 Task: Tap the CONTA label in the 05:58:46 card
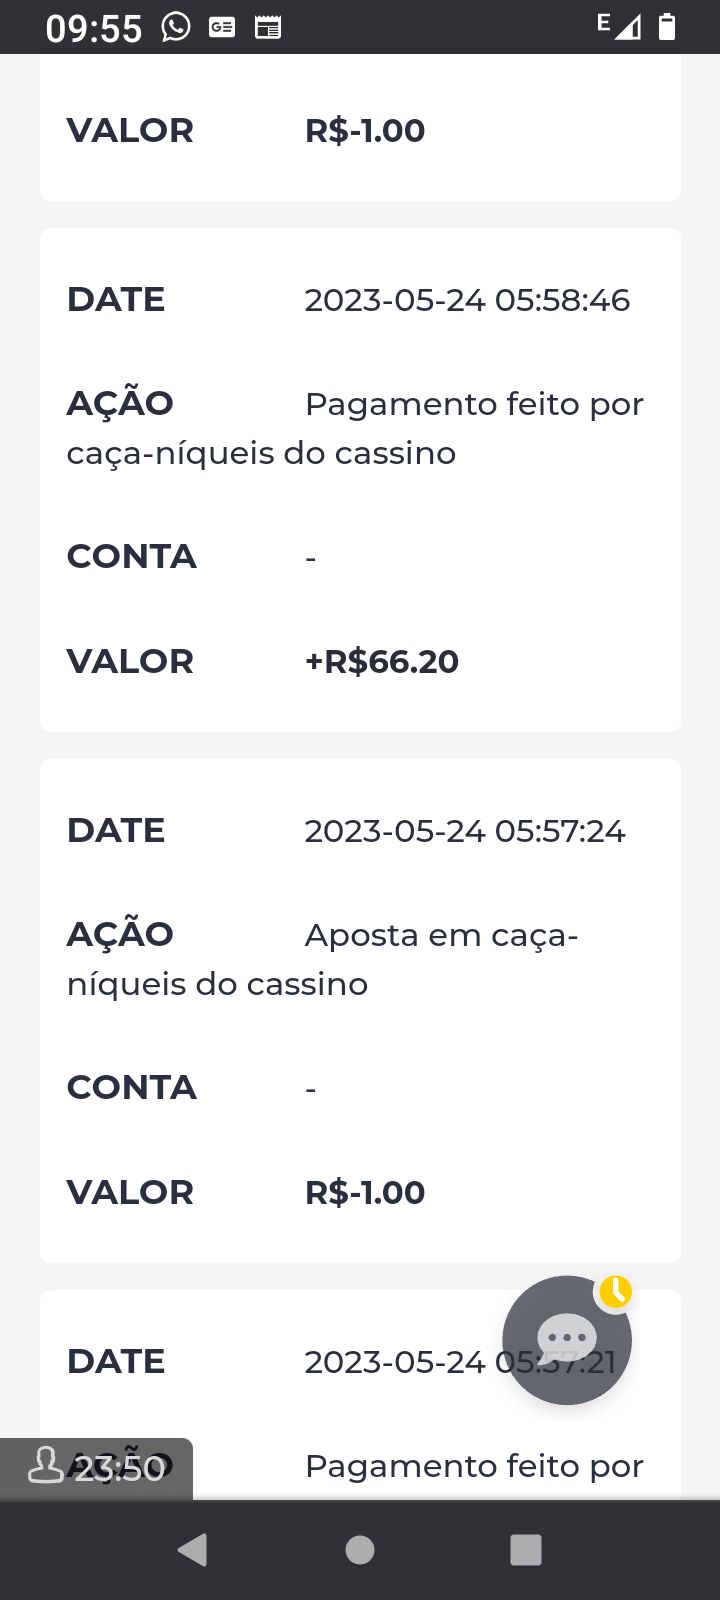(131, 557)
